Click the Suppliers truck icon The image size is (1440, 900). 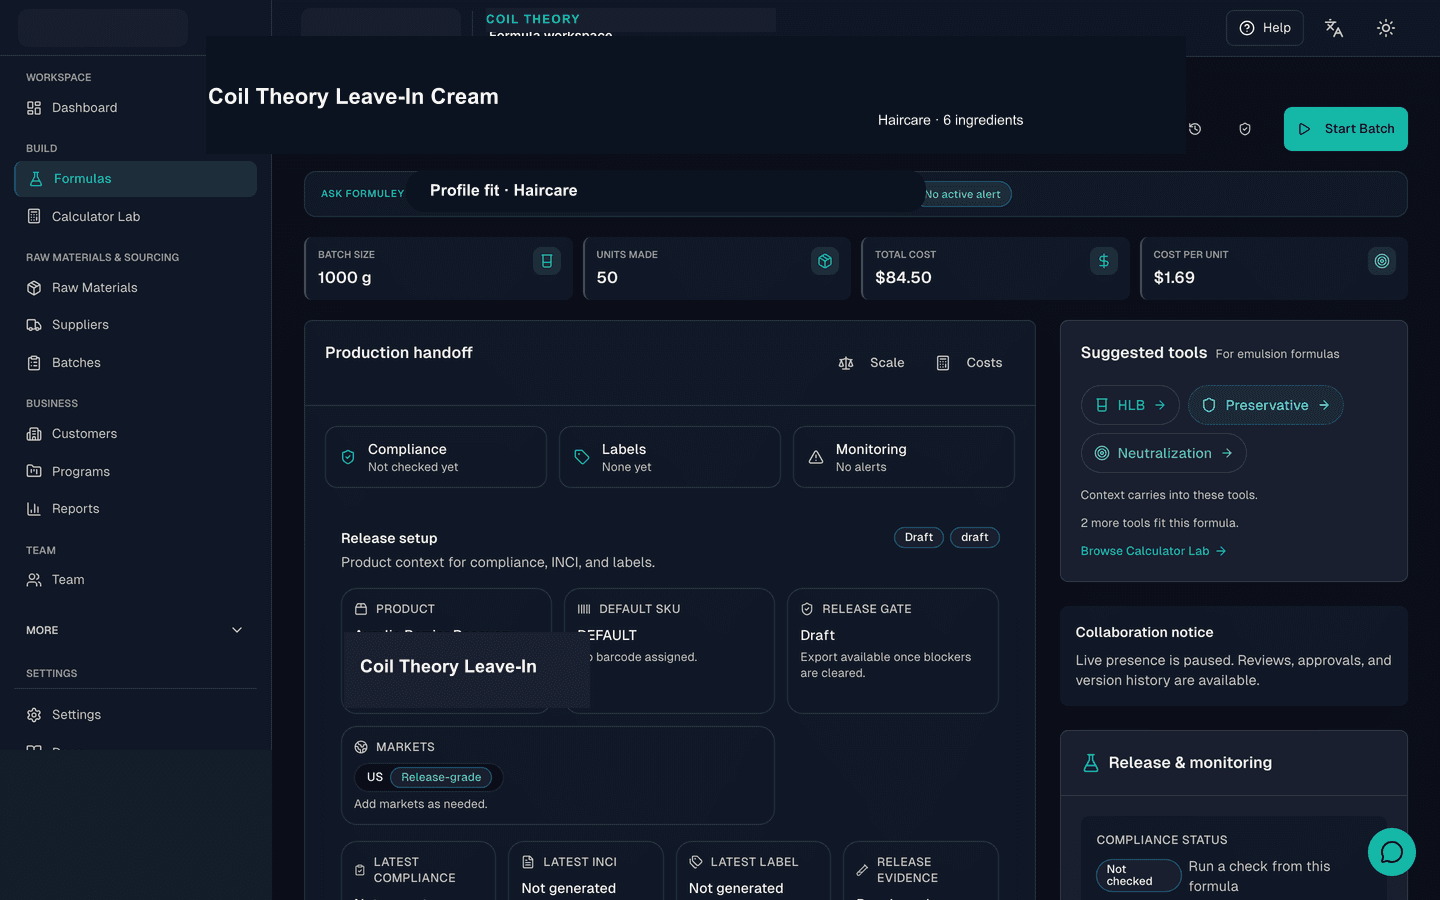click(x=34, y=325)
